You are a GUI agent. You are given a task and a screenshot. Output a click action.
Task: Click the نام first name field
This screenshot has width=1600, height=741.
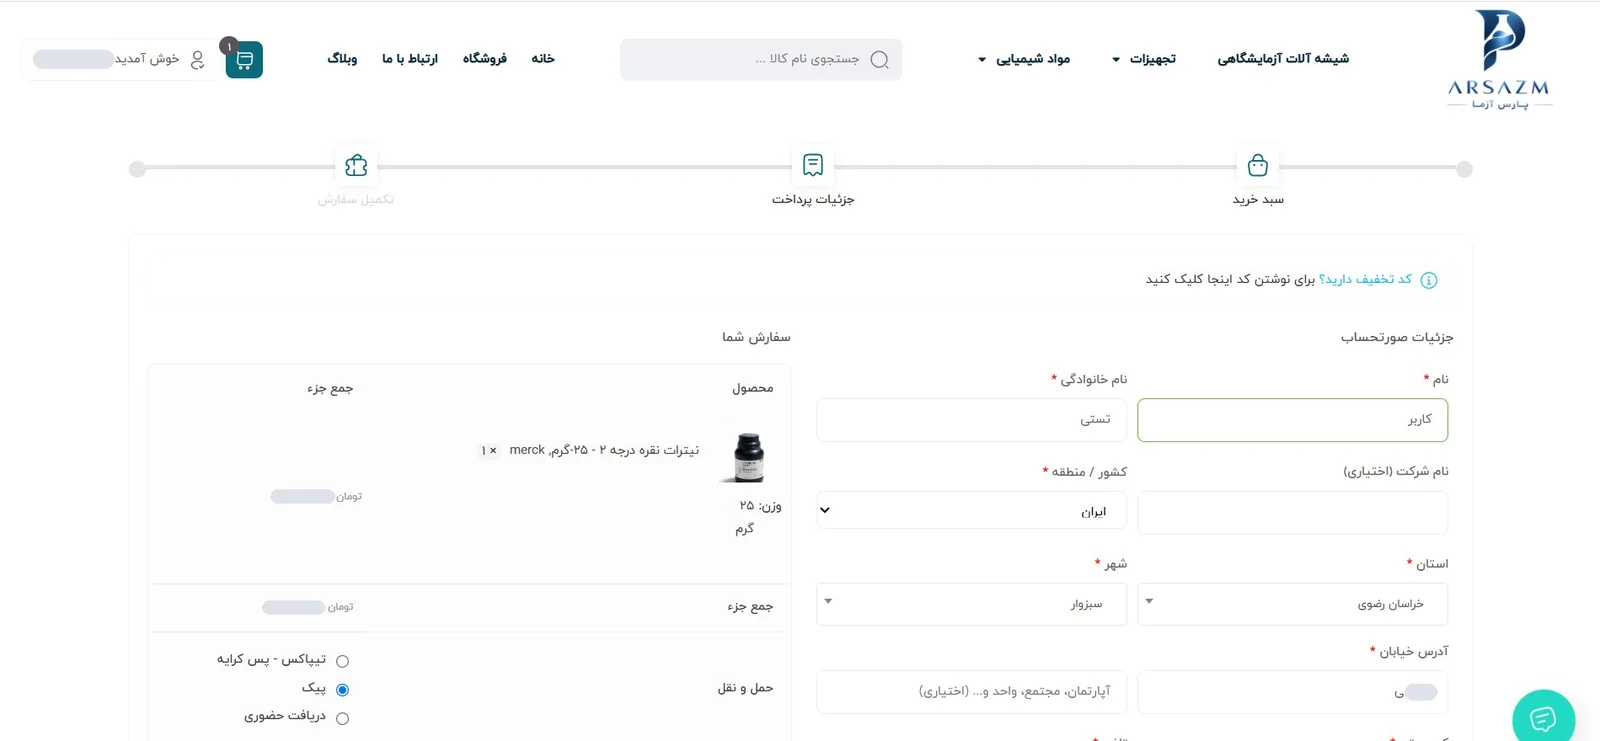[x=1292, y=420]
